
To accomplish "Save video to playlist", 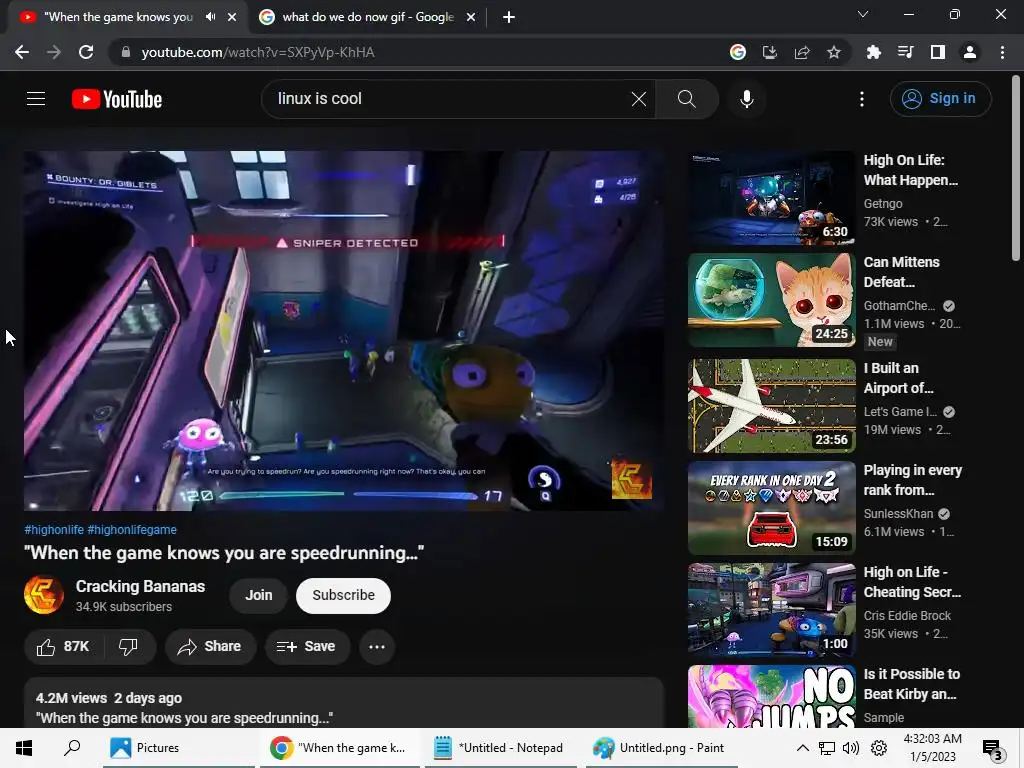I will pos(307,647).
